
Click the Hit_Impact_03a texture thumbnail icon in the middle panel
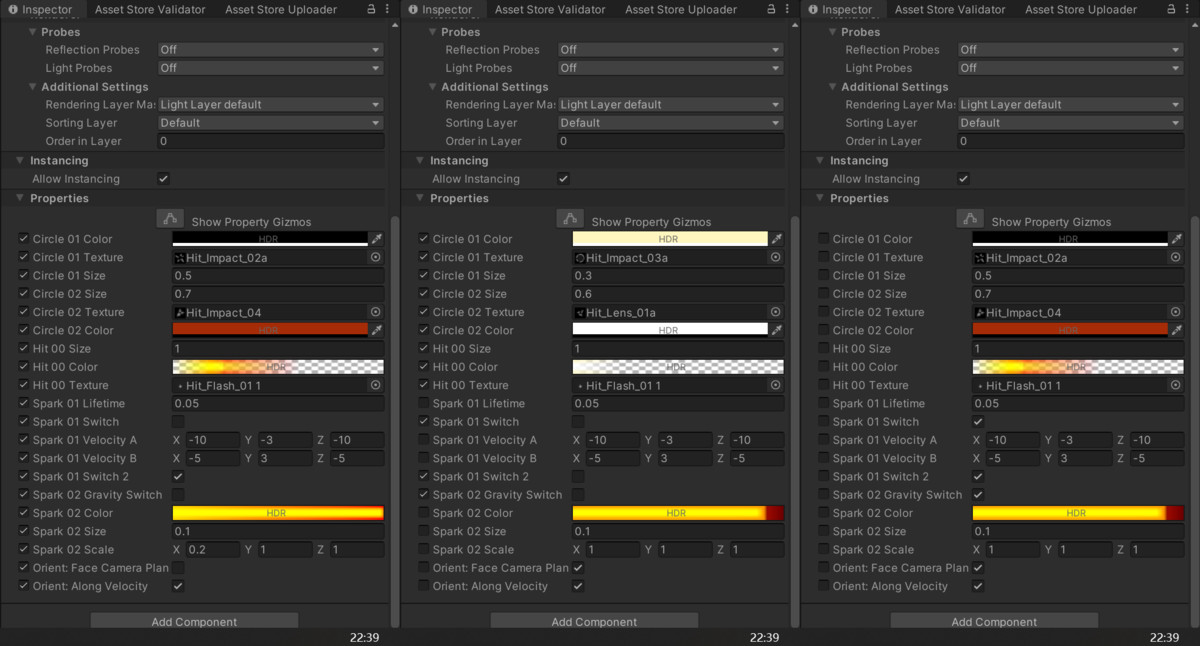click(x=580, y=258)
